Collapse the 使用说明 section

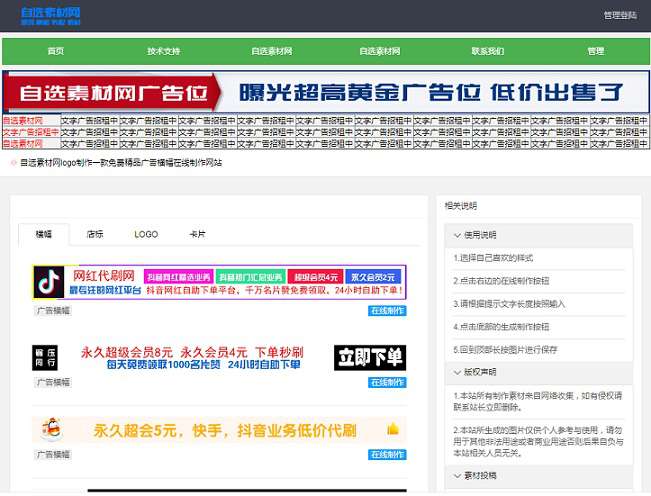[x=539, y=235]
